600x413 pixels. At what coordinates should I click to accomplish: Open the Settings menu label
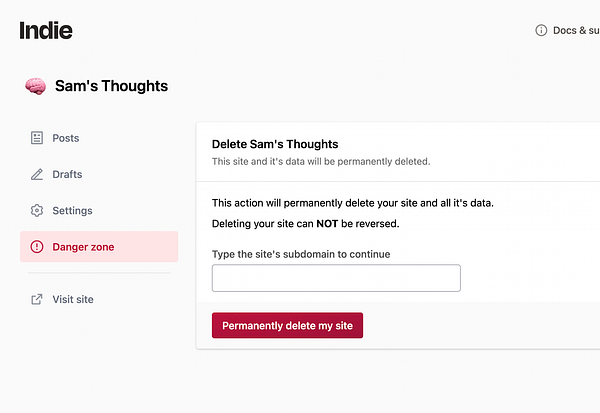(x=72, y=211)
